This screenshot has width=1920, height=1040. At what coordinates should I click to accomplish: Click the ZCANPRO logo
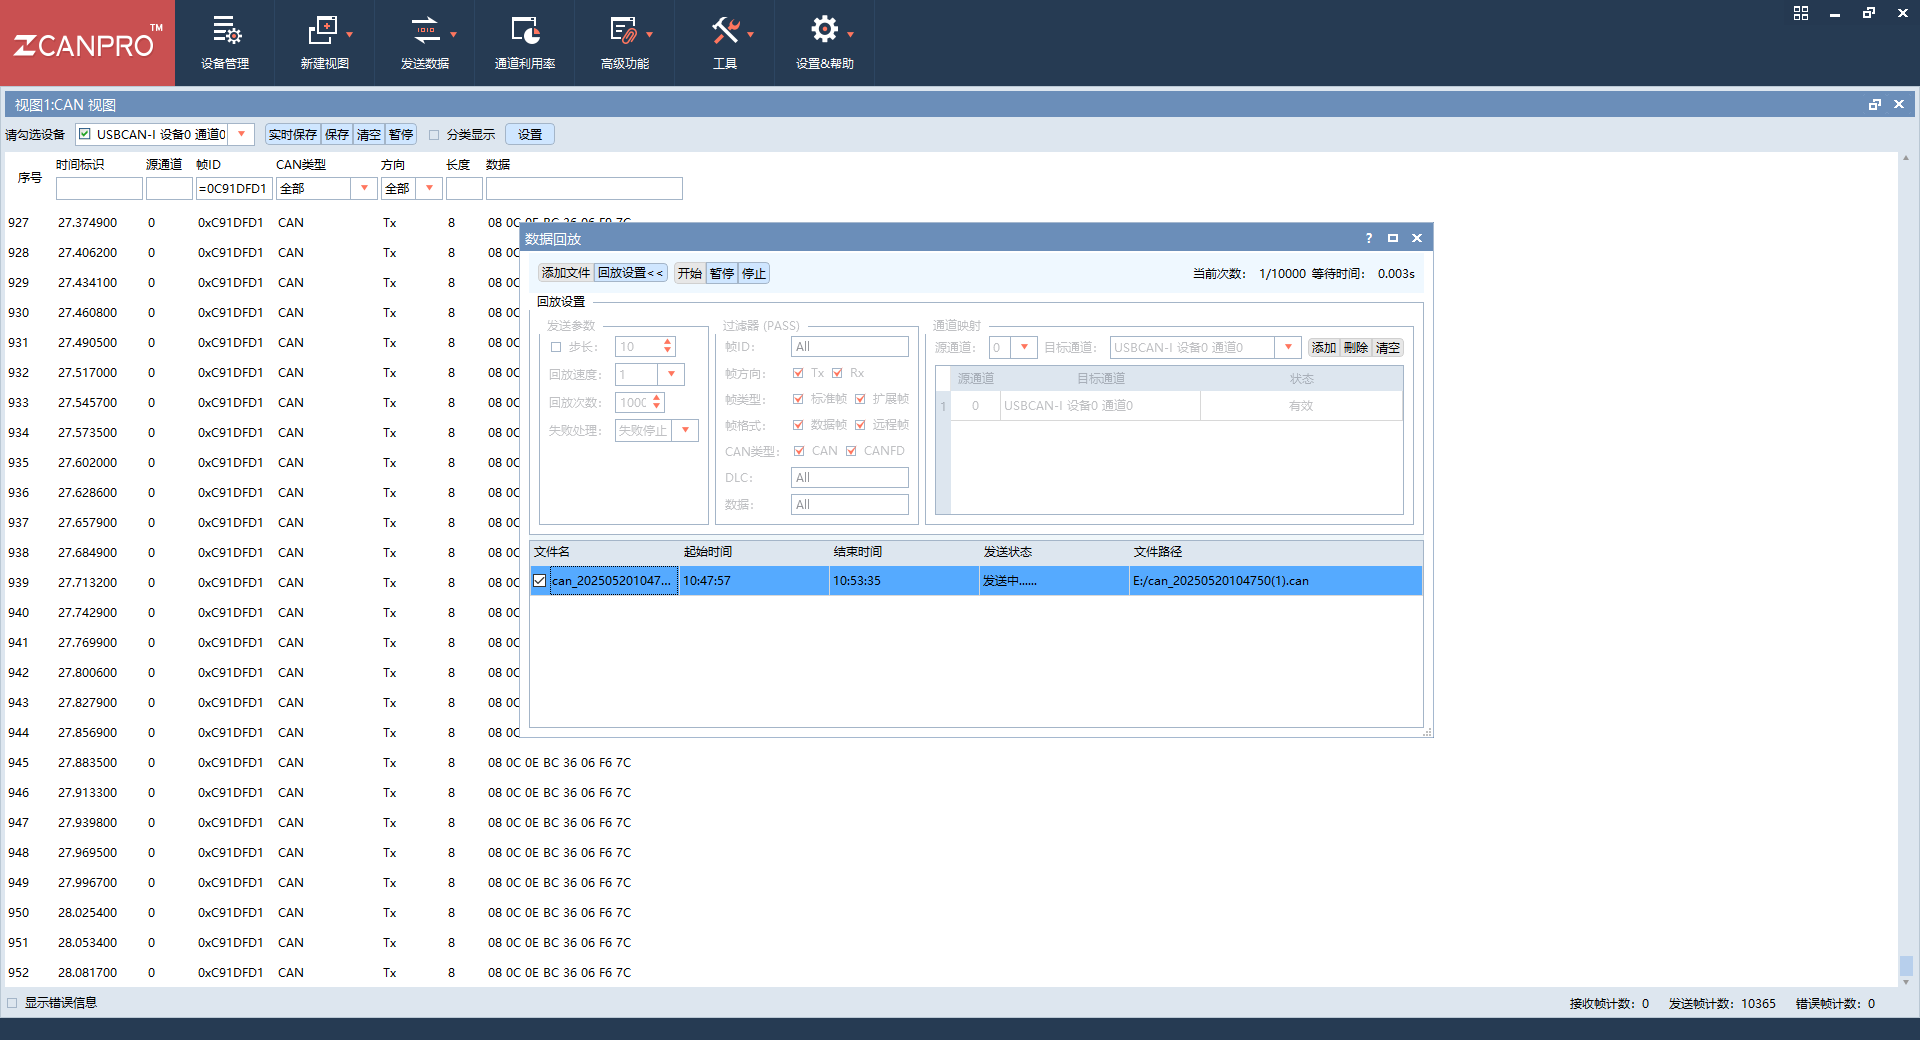coord(87,44)
